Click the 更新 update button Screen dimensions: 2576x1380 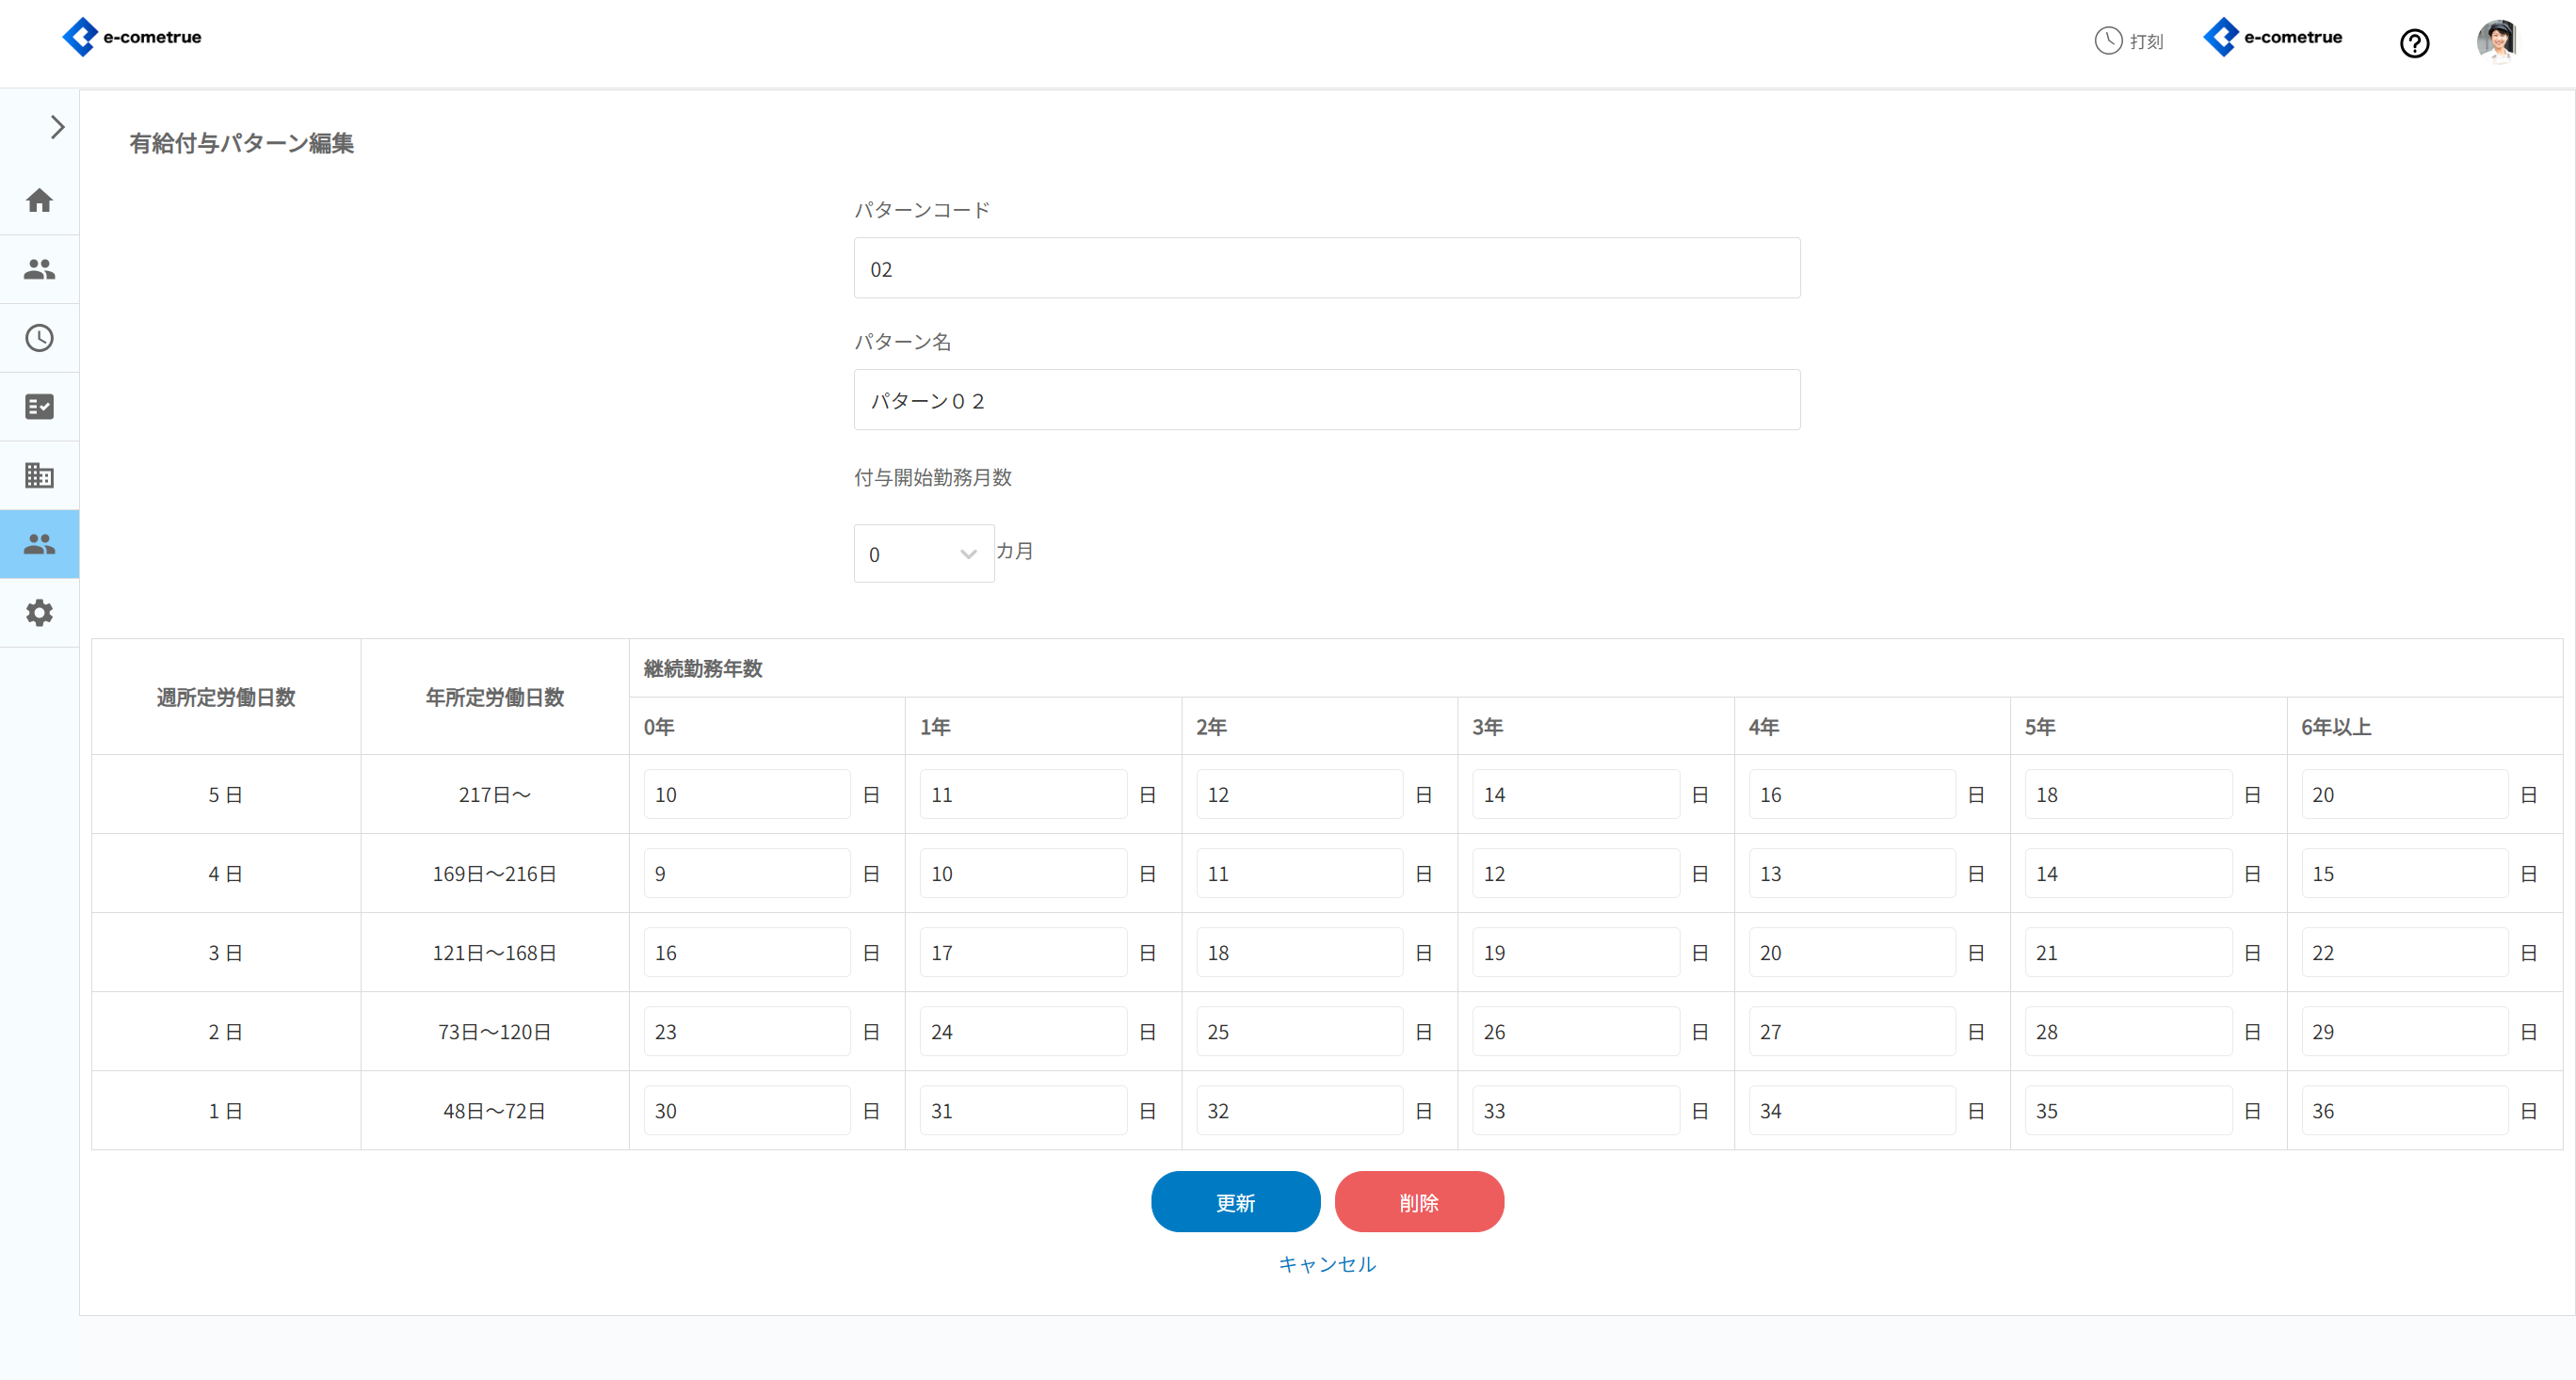pyautogui.click(x=1235, y=1202)
